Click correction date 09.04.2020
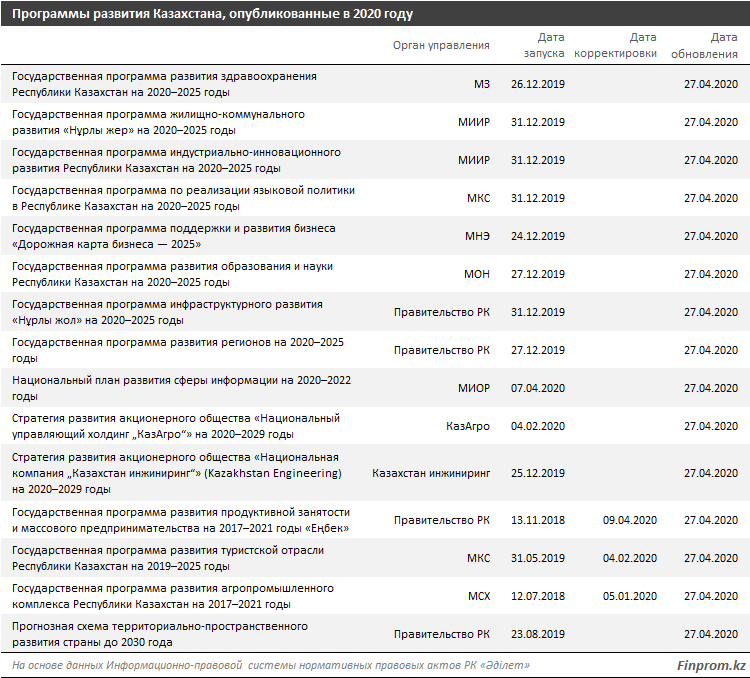 (x=629, y=520)
